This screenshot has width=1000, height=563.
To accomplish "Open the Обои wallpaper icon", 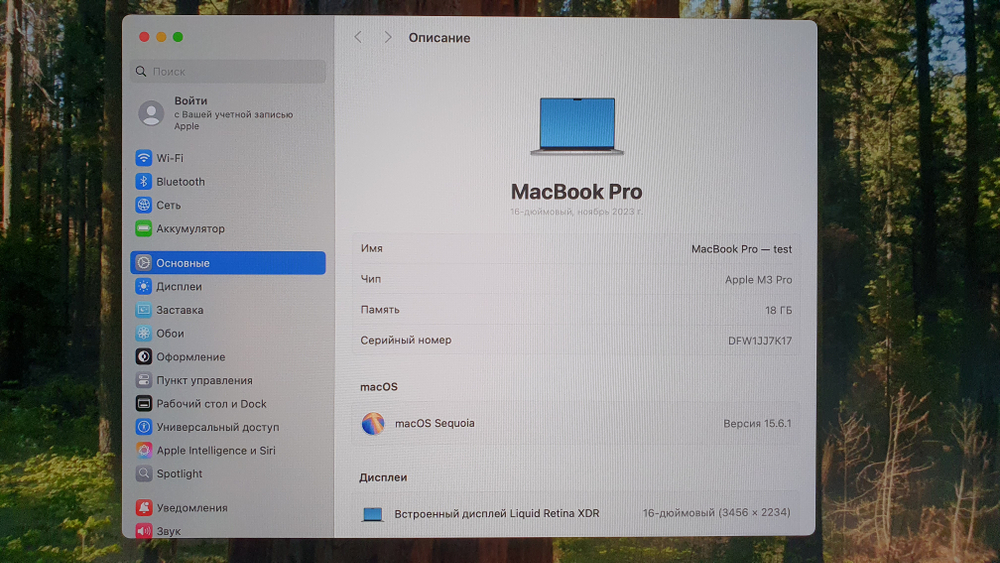I will pyautogui.click(x=143, y=333).
